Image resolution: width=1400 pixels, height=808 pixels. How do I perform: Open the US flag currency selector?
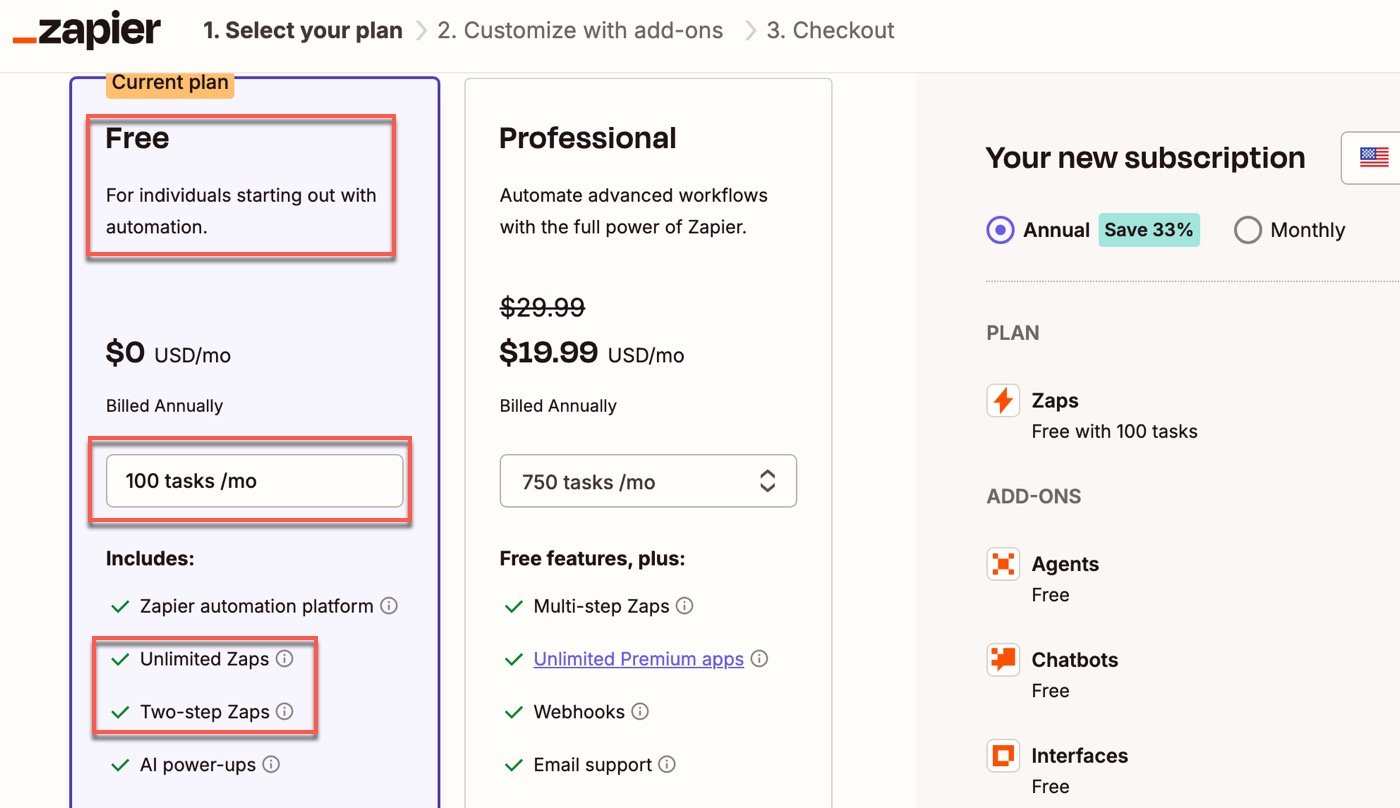(x=1371, y=158)
